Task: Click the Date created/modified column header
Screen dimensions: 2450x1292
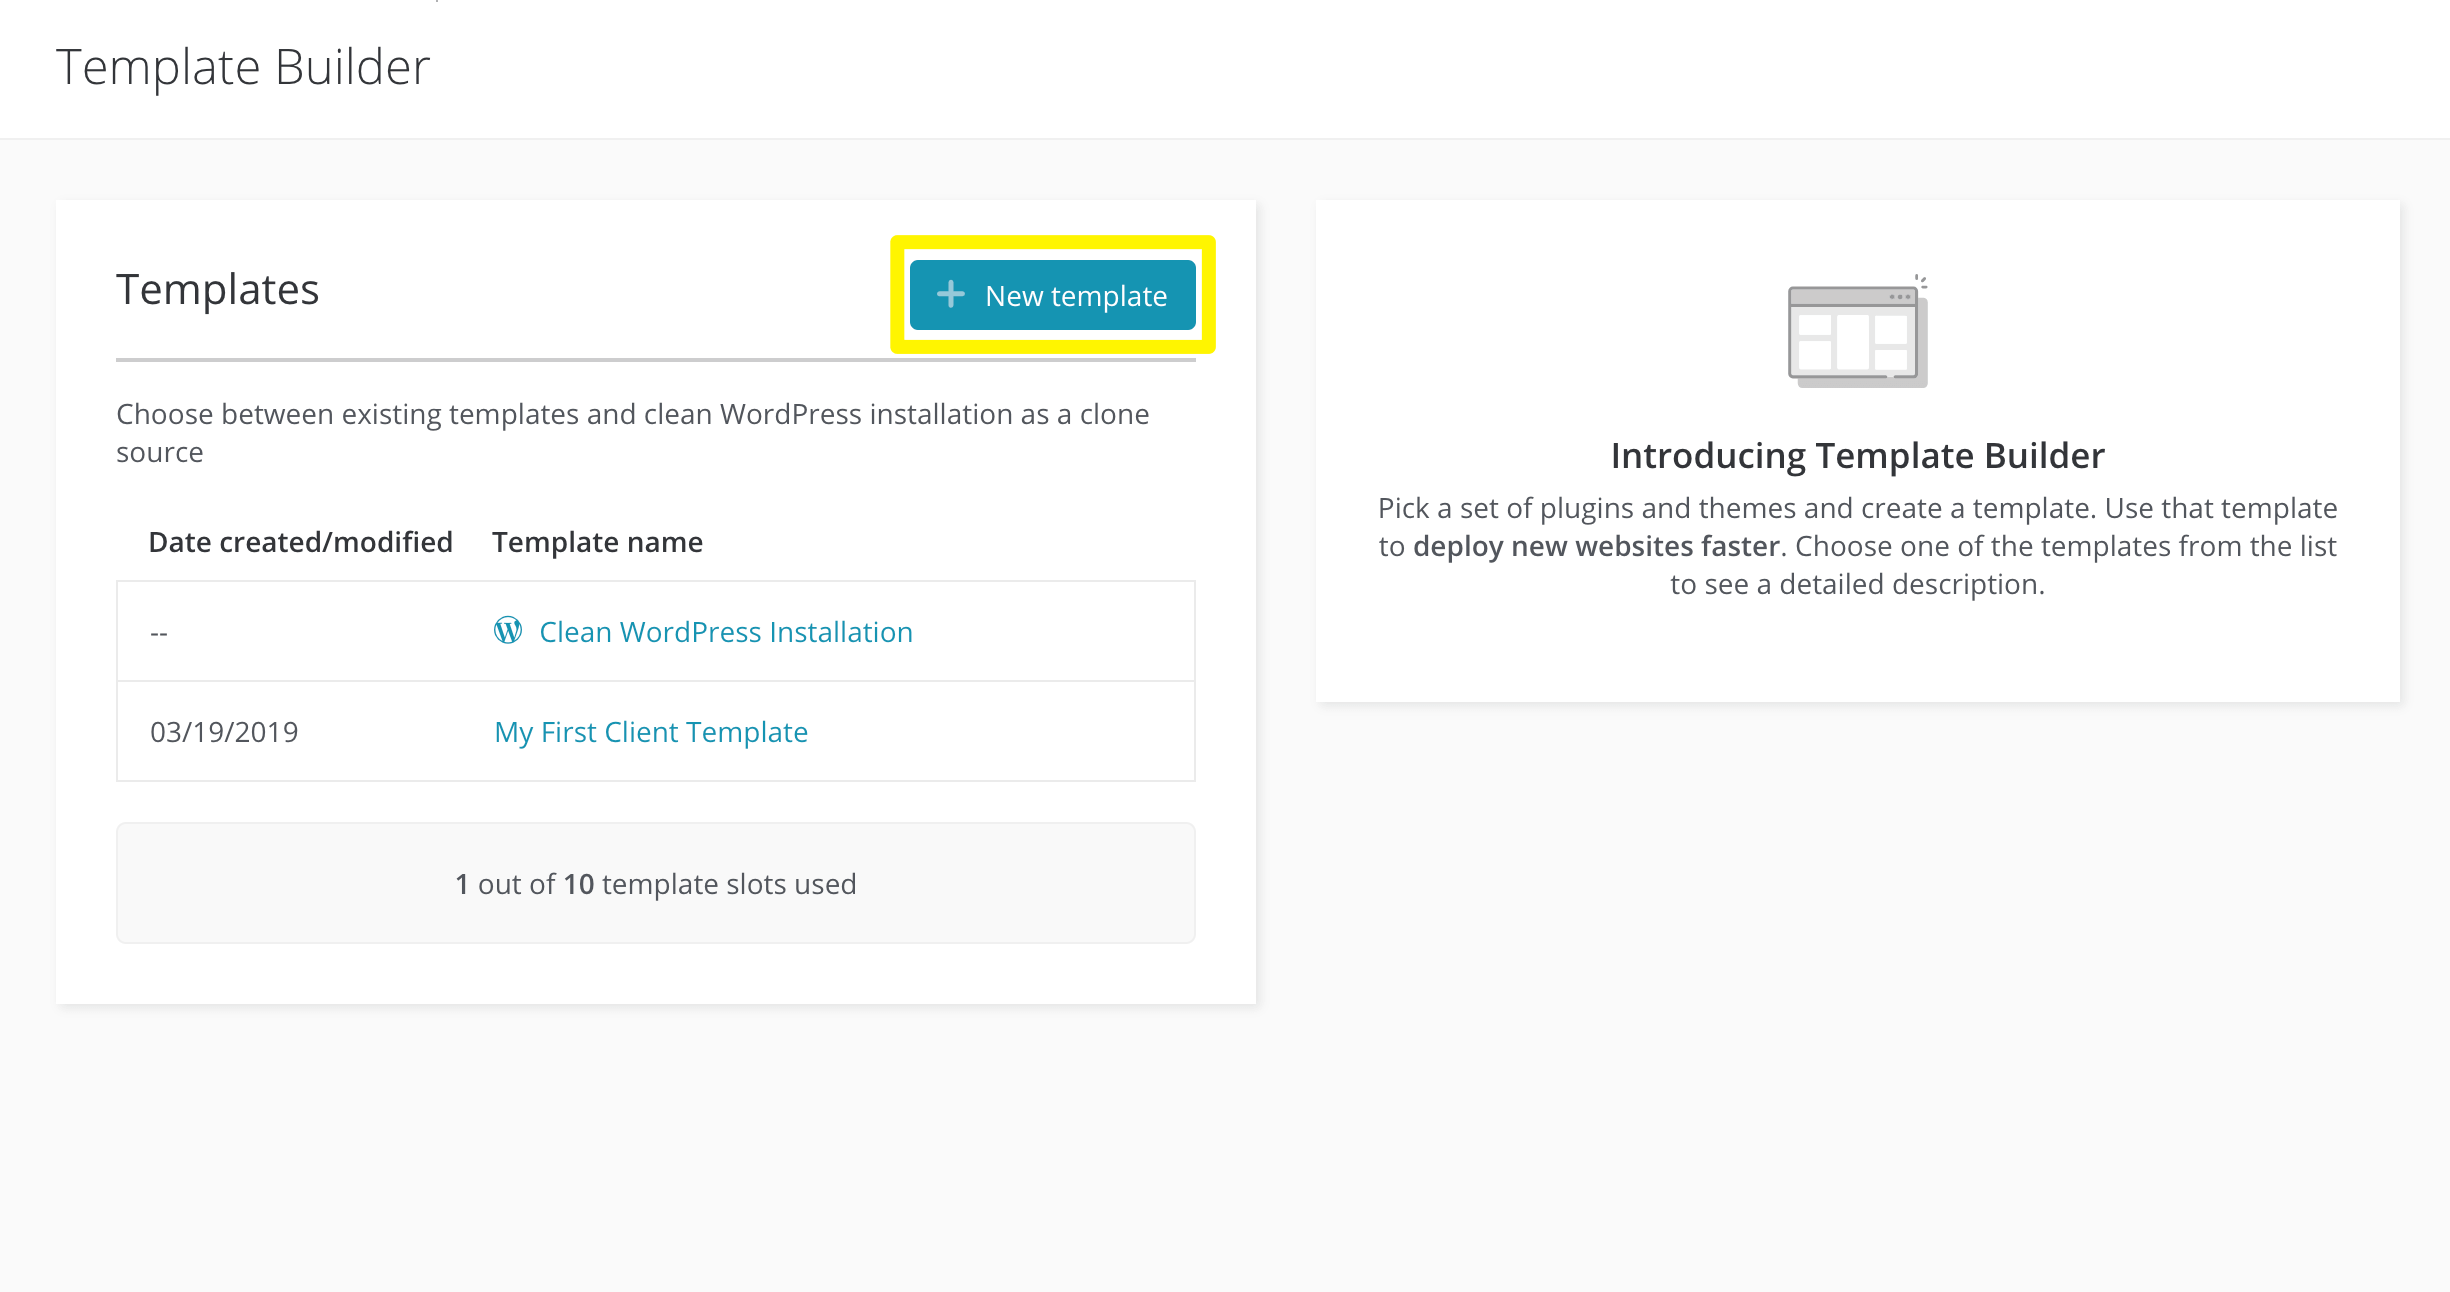Action: [300, 542]
